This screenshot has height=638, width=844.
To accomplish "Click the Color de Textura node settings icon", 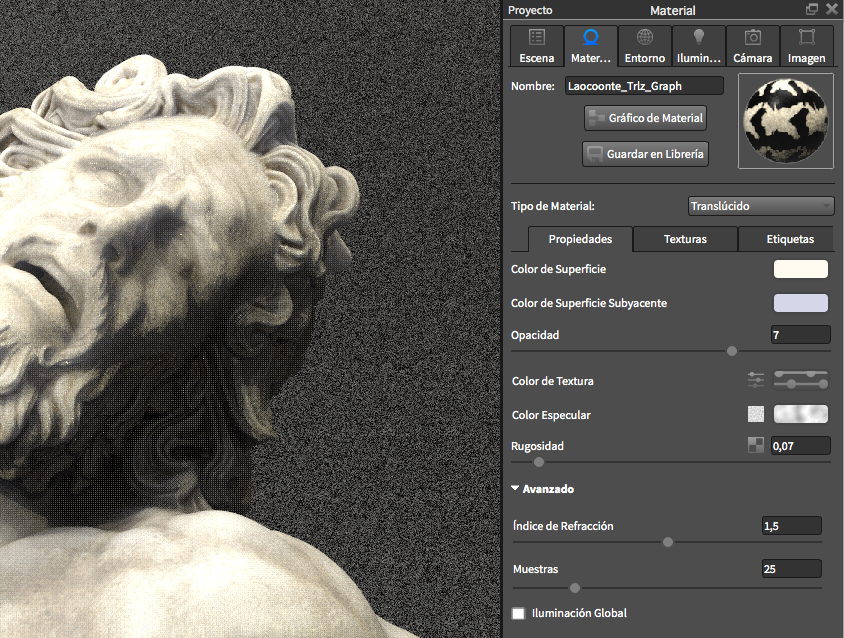I will tap(756, 380).
